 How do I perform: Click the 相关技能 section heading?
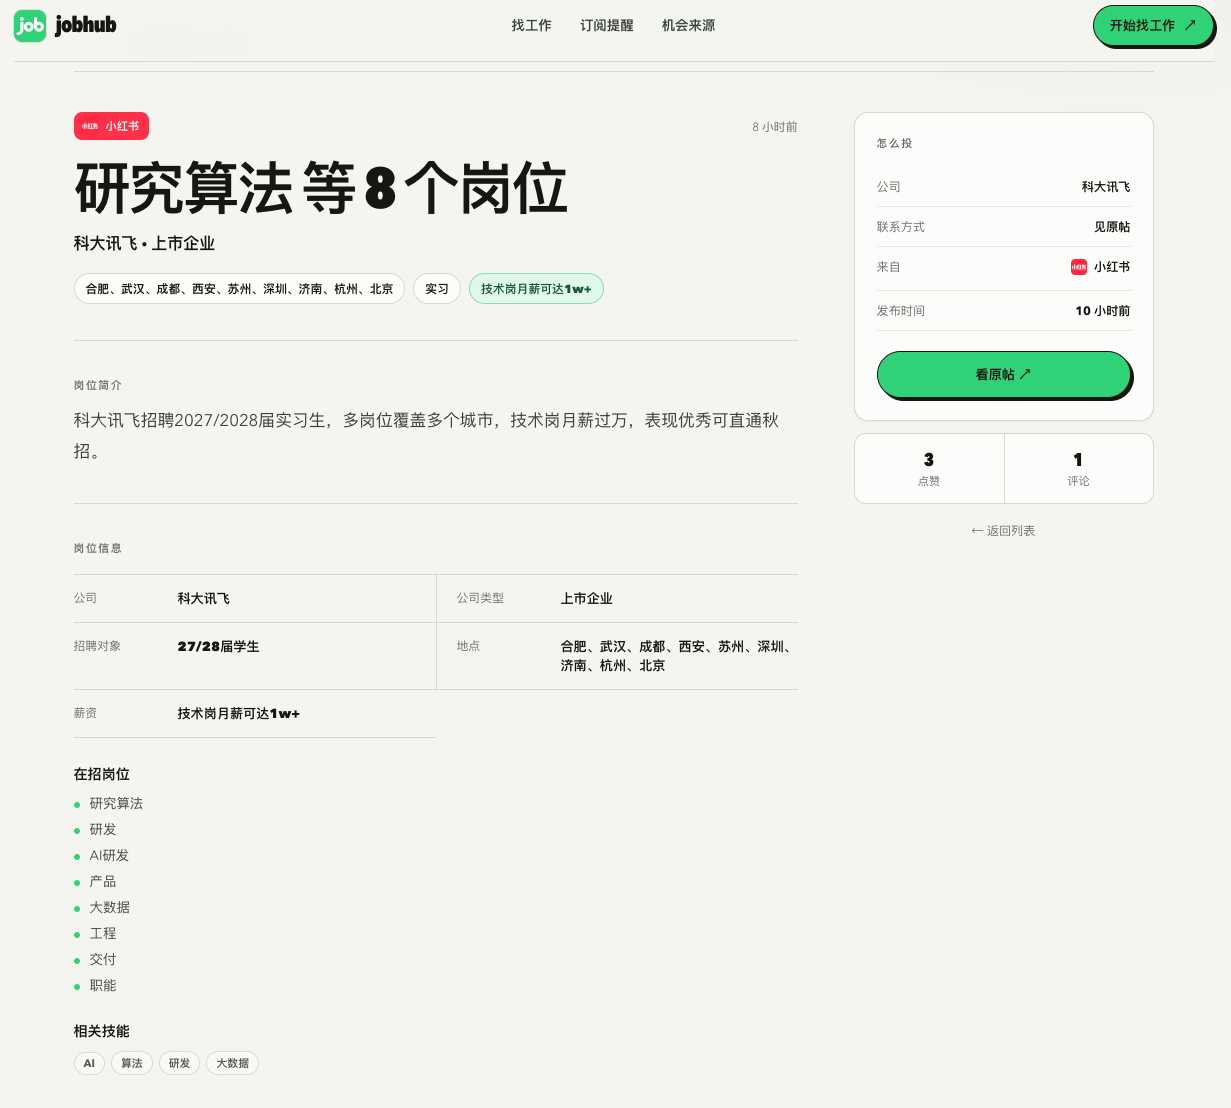click(102, 1031)
